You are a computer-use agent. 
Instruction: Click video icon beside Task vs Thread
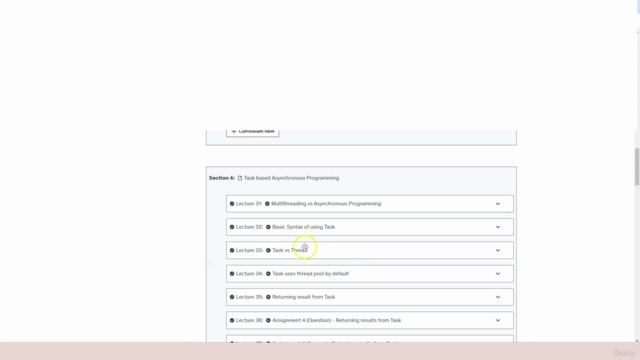(268, 250)
